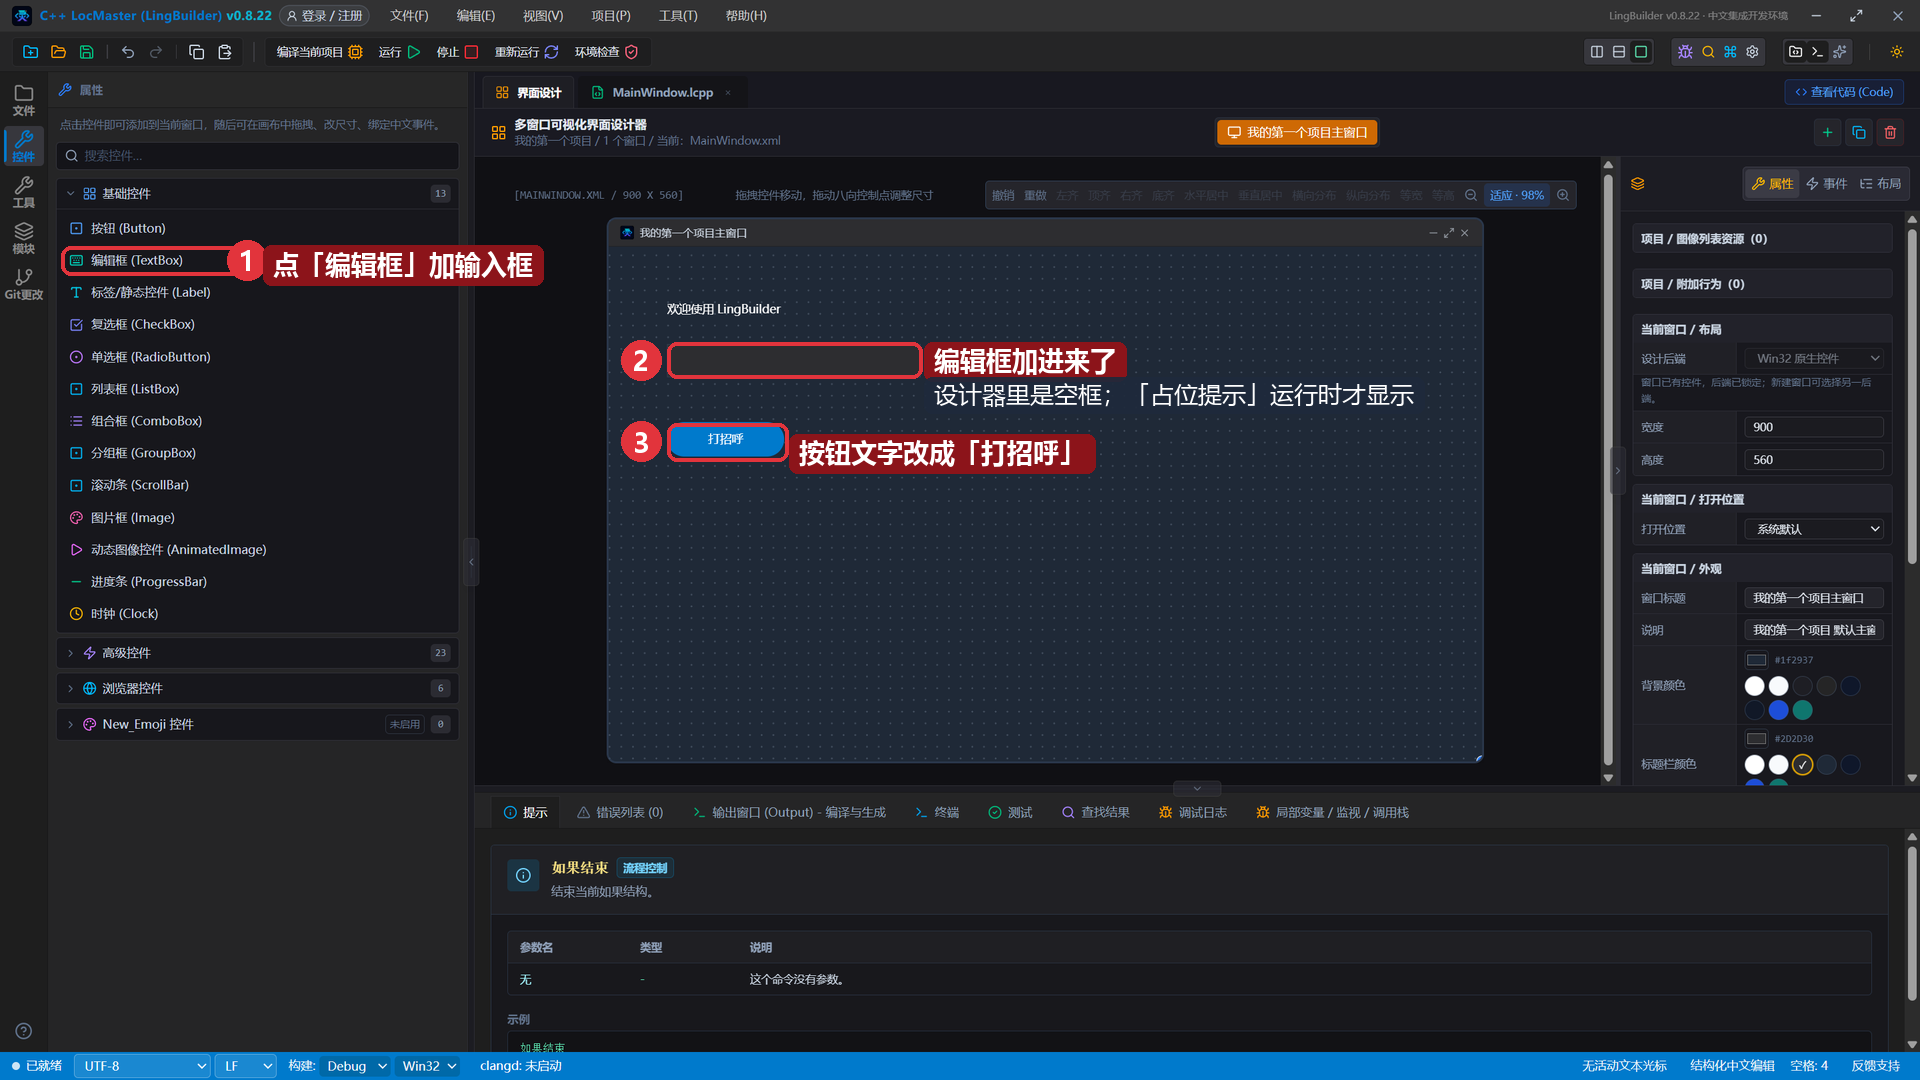This screenshot has height=1080, width=1920.
Task: Pick the blue background color swatch
Action: coord(1778,710)
